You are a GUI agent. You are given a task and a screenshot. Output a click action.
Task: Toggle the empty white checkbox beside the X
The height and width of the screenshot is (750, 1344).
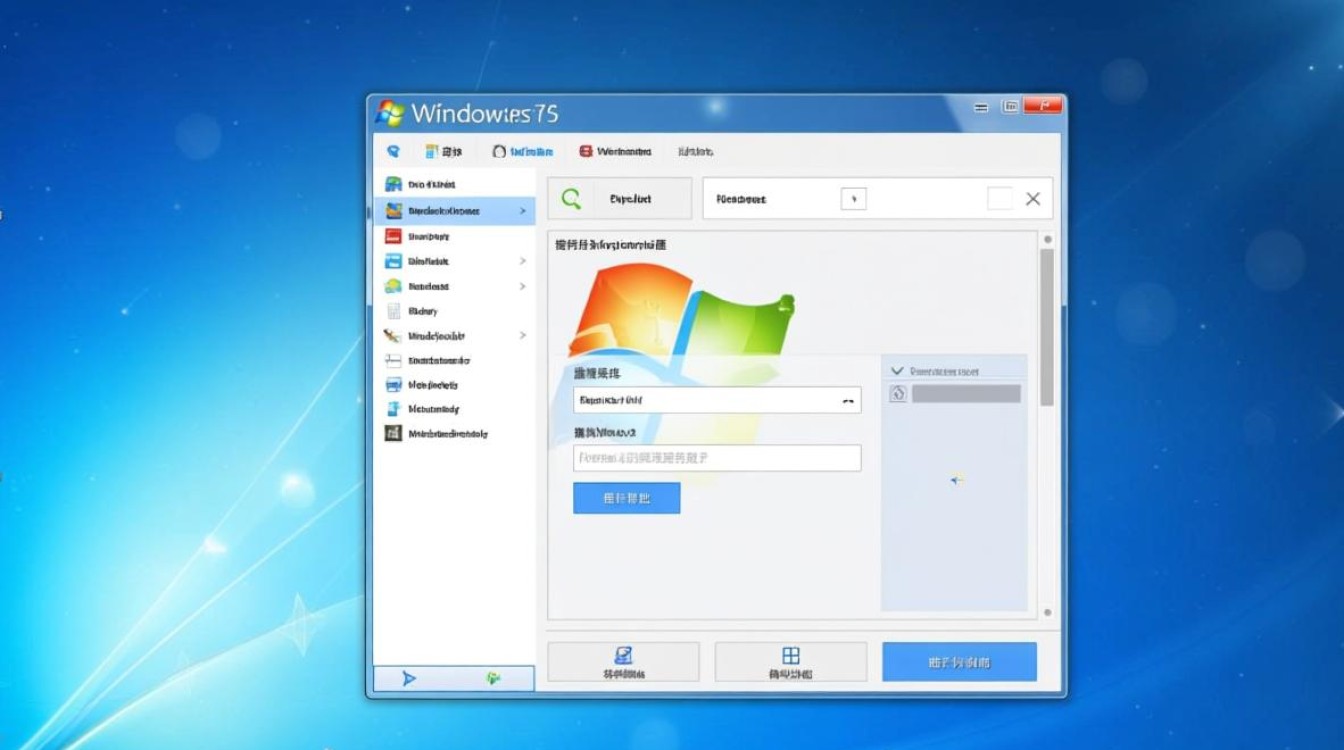coord(999,199)
